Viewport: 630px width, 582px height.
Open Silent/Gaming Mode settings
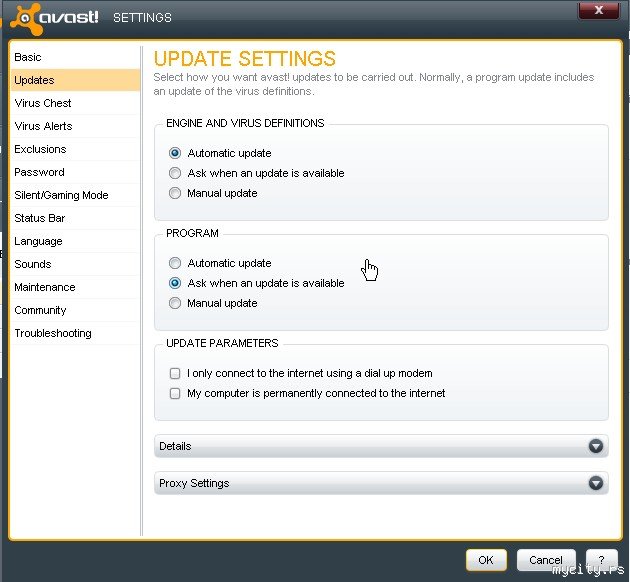(61, 195)
